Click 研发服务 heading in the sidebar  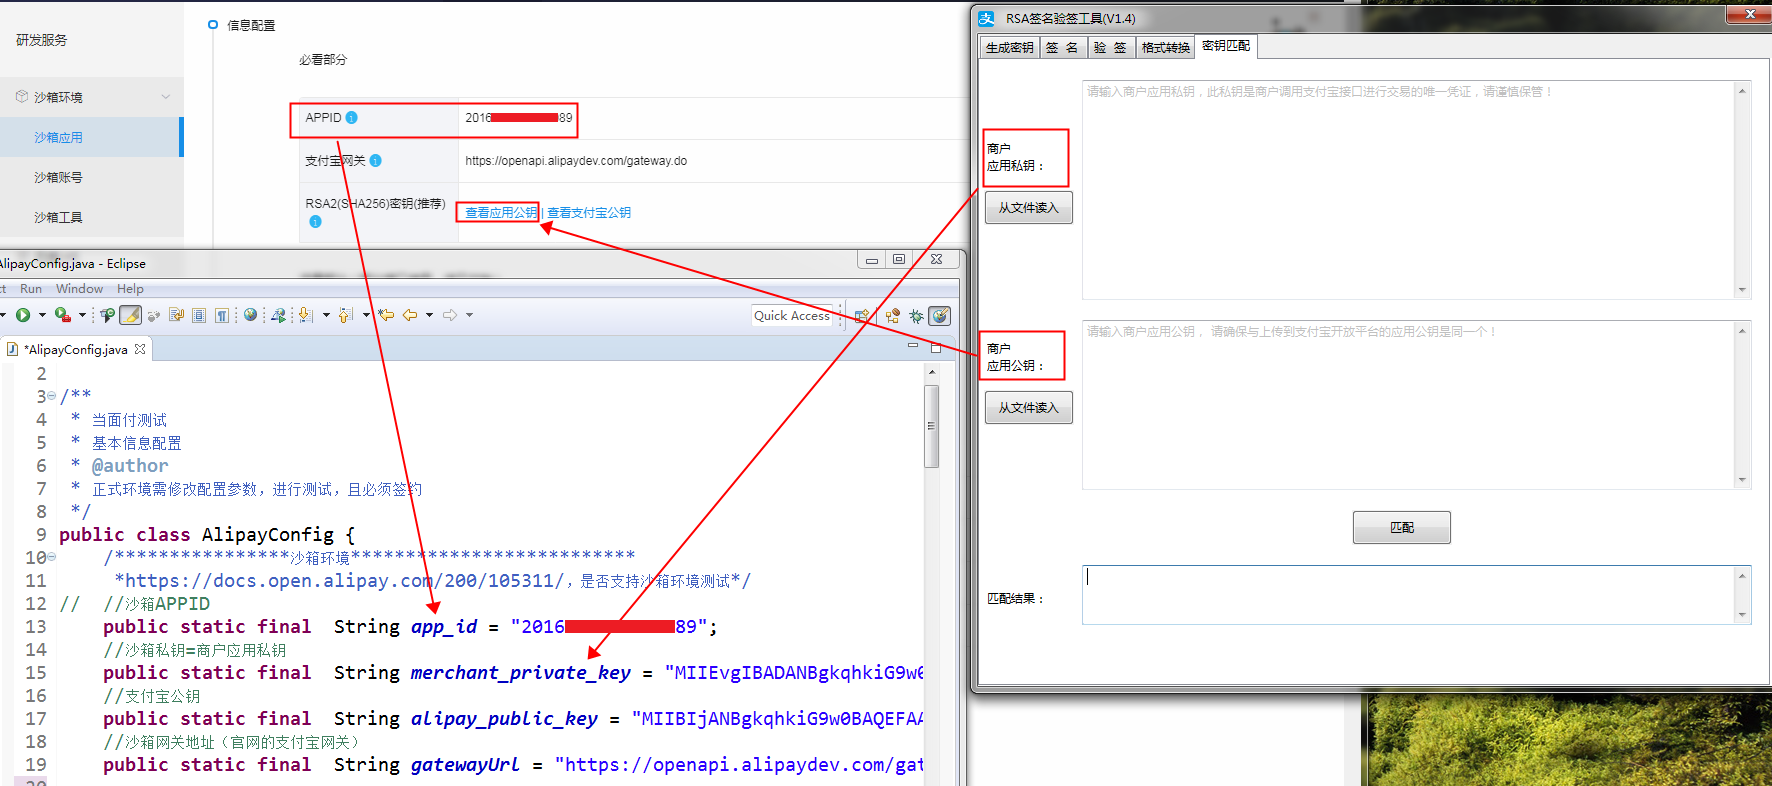[x=42, y=40]
